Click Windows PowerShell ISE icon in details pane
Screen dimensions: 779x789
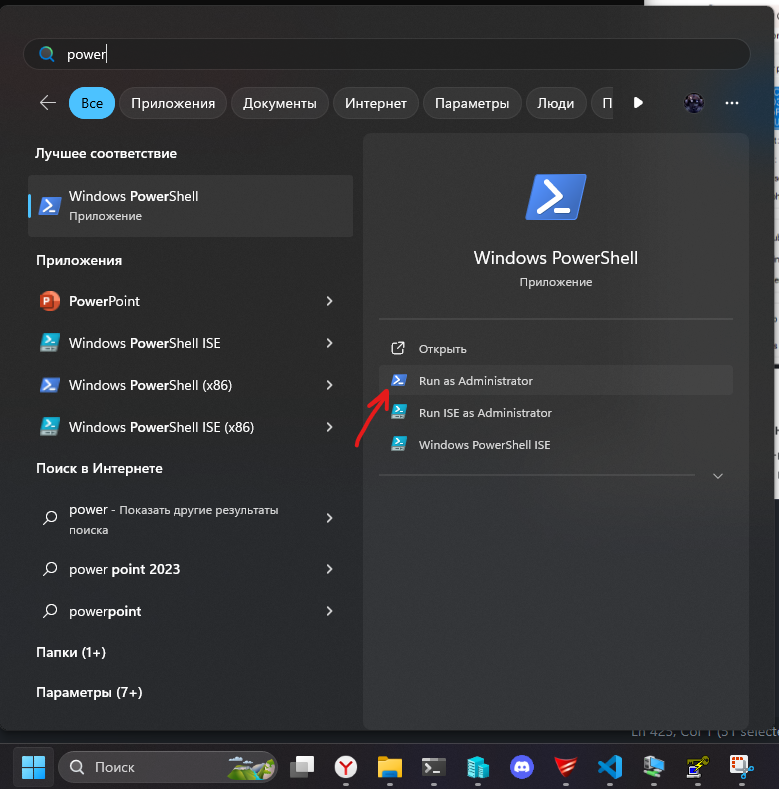pos(399,444)
